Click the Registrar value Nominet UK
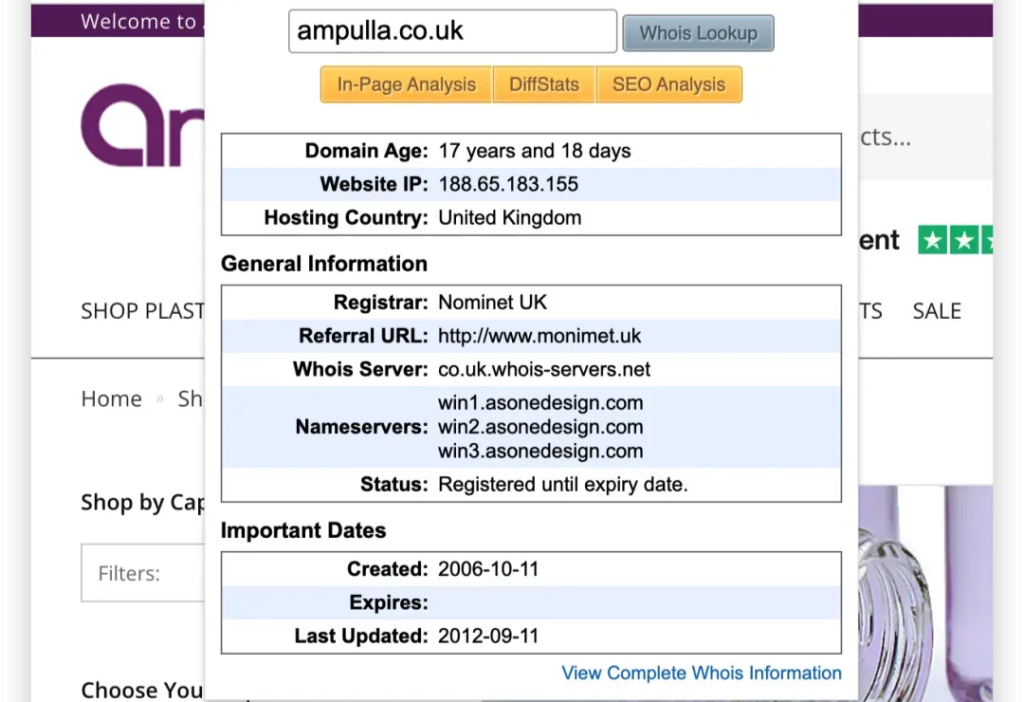The width and height of the screenshot is (1024, 702). coord(492,302)
